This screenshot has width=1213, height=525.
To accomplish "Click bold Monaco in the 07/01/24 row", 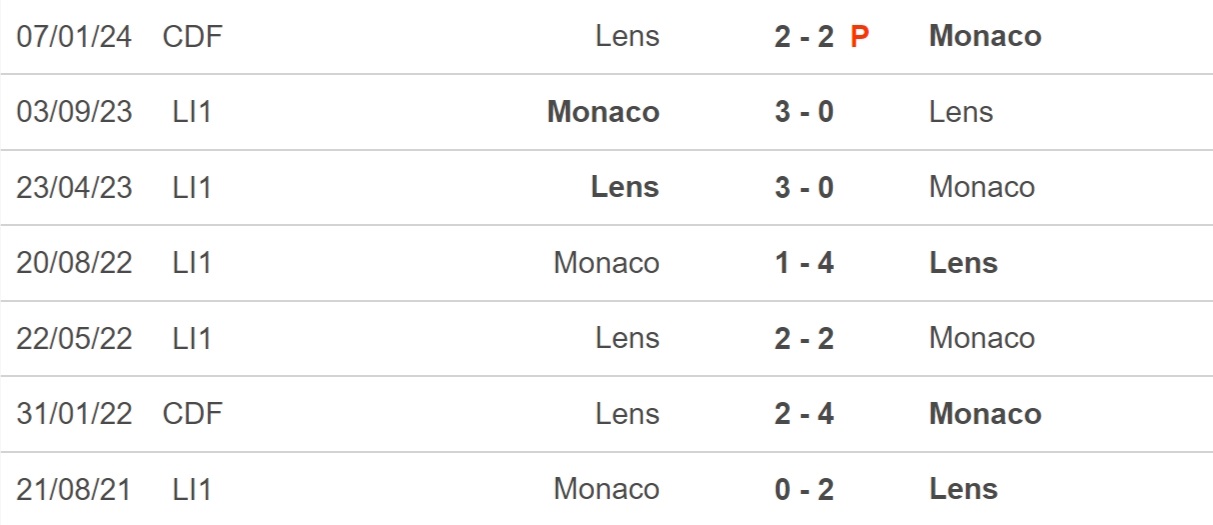I will click(985, 36).
